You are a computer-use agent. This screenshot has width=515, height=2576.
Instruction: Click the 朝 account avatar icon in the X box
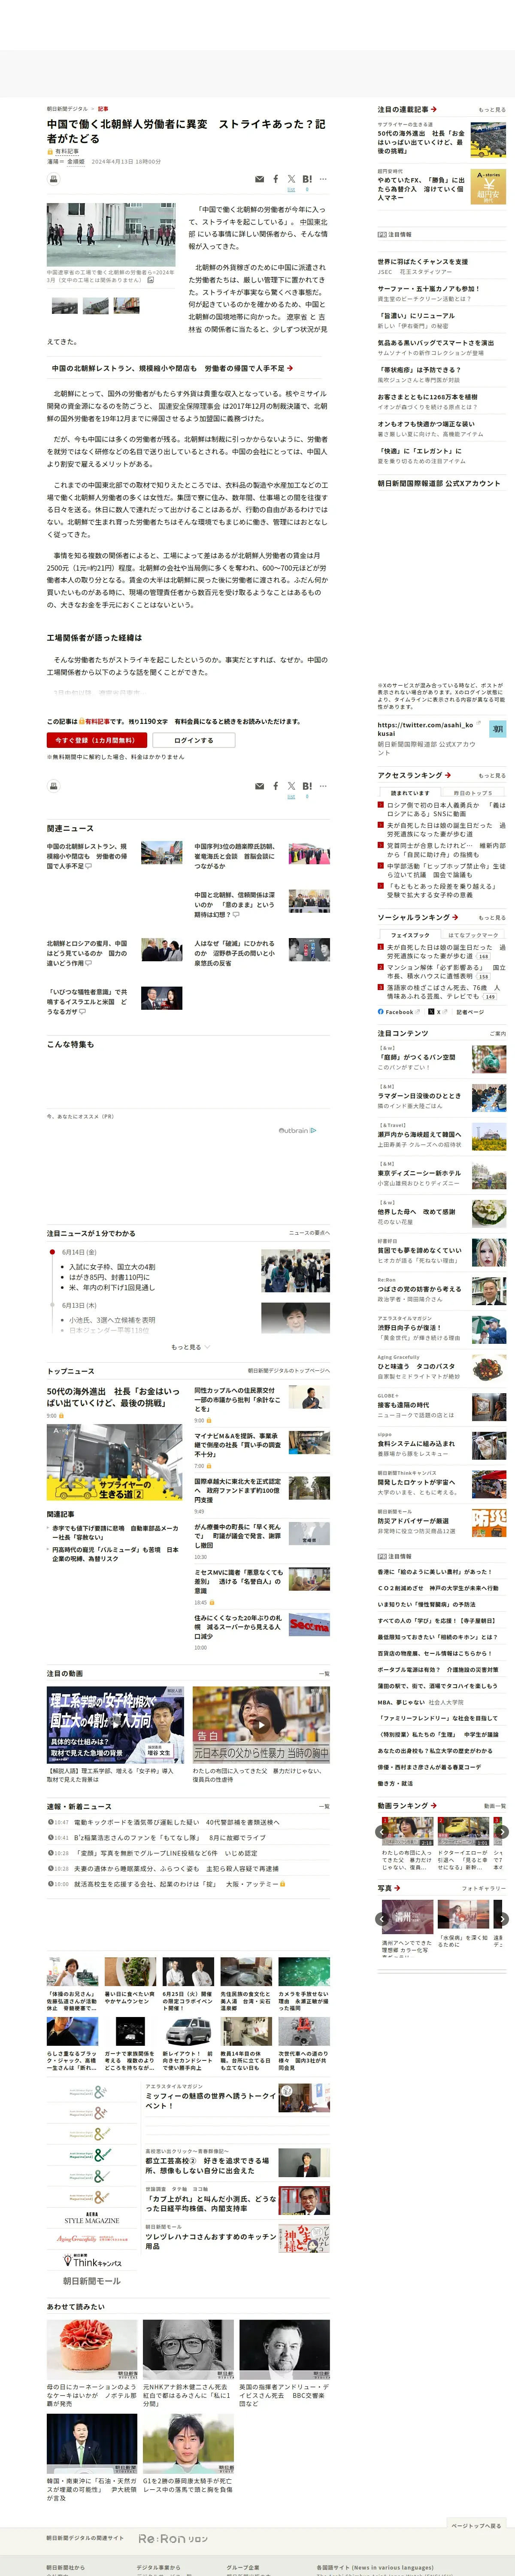(497, 729)
